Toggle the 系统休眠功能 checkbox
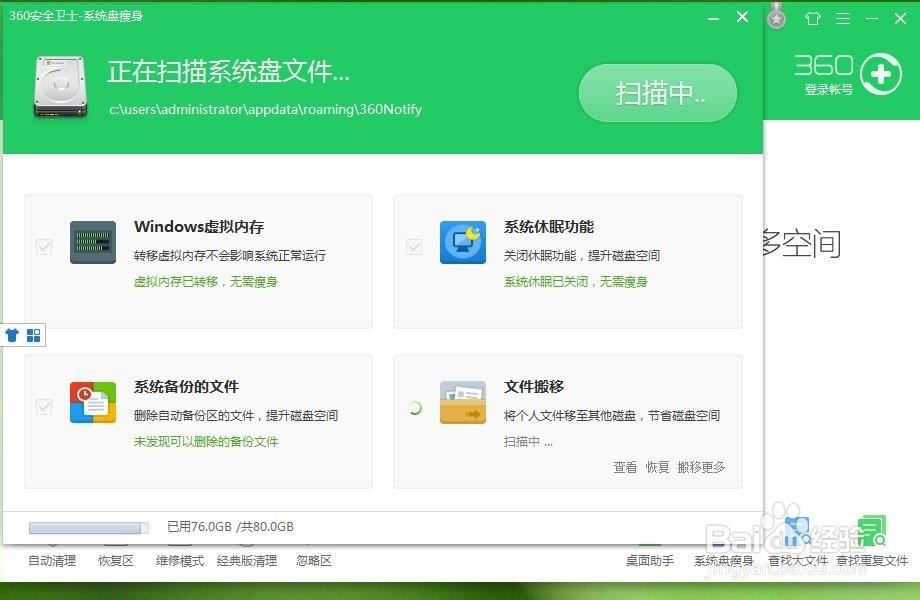Viewport: 920px width, 600px height. [414, 246]
